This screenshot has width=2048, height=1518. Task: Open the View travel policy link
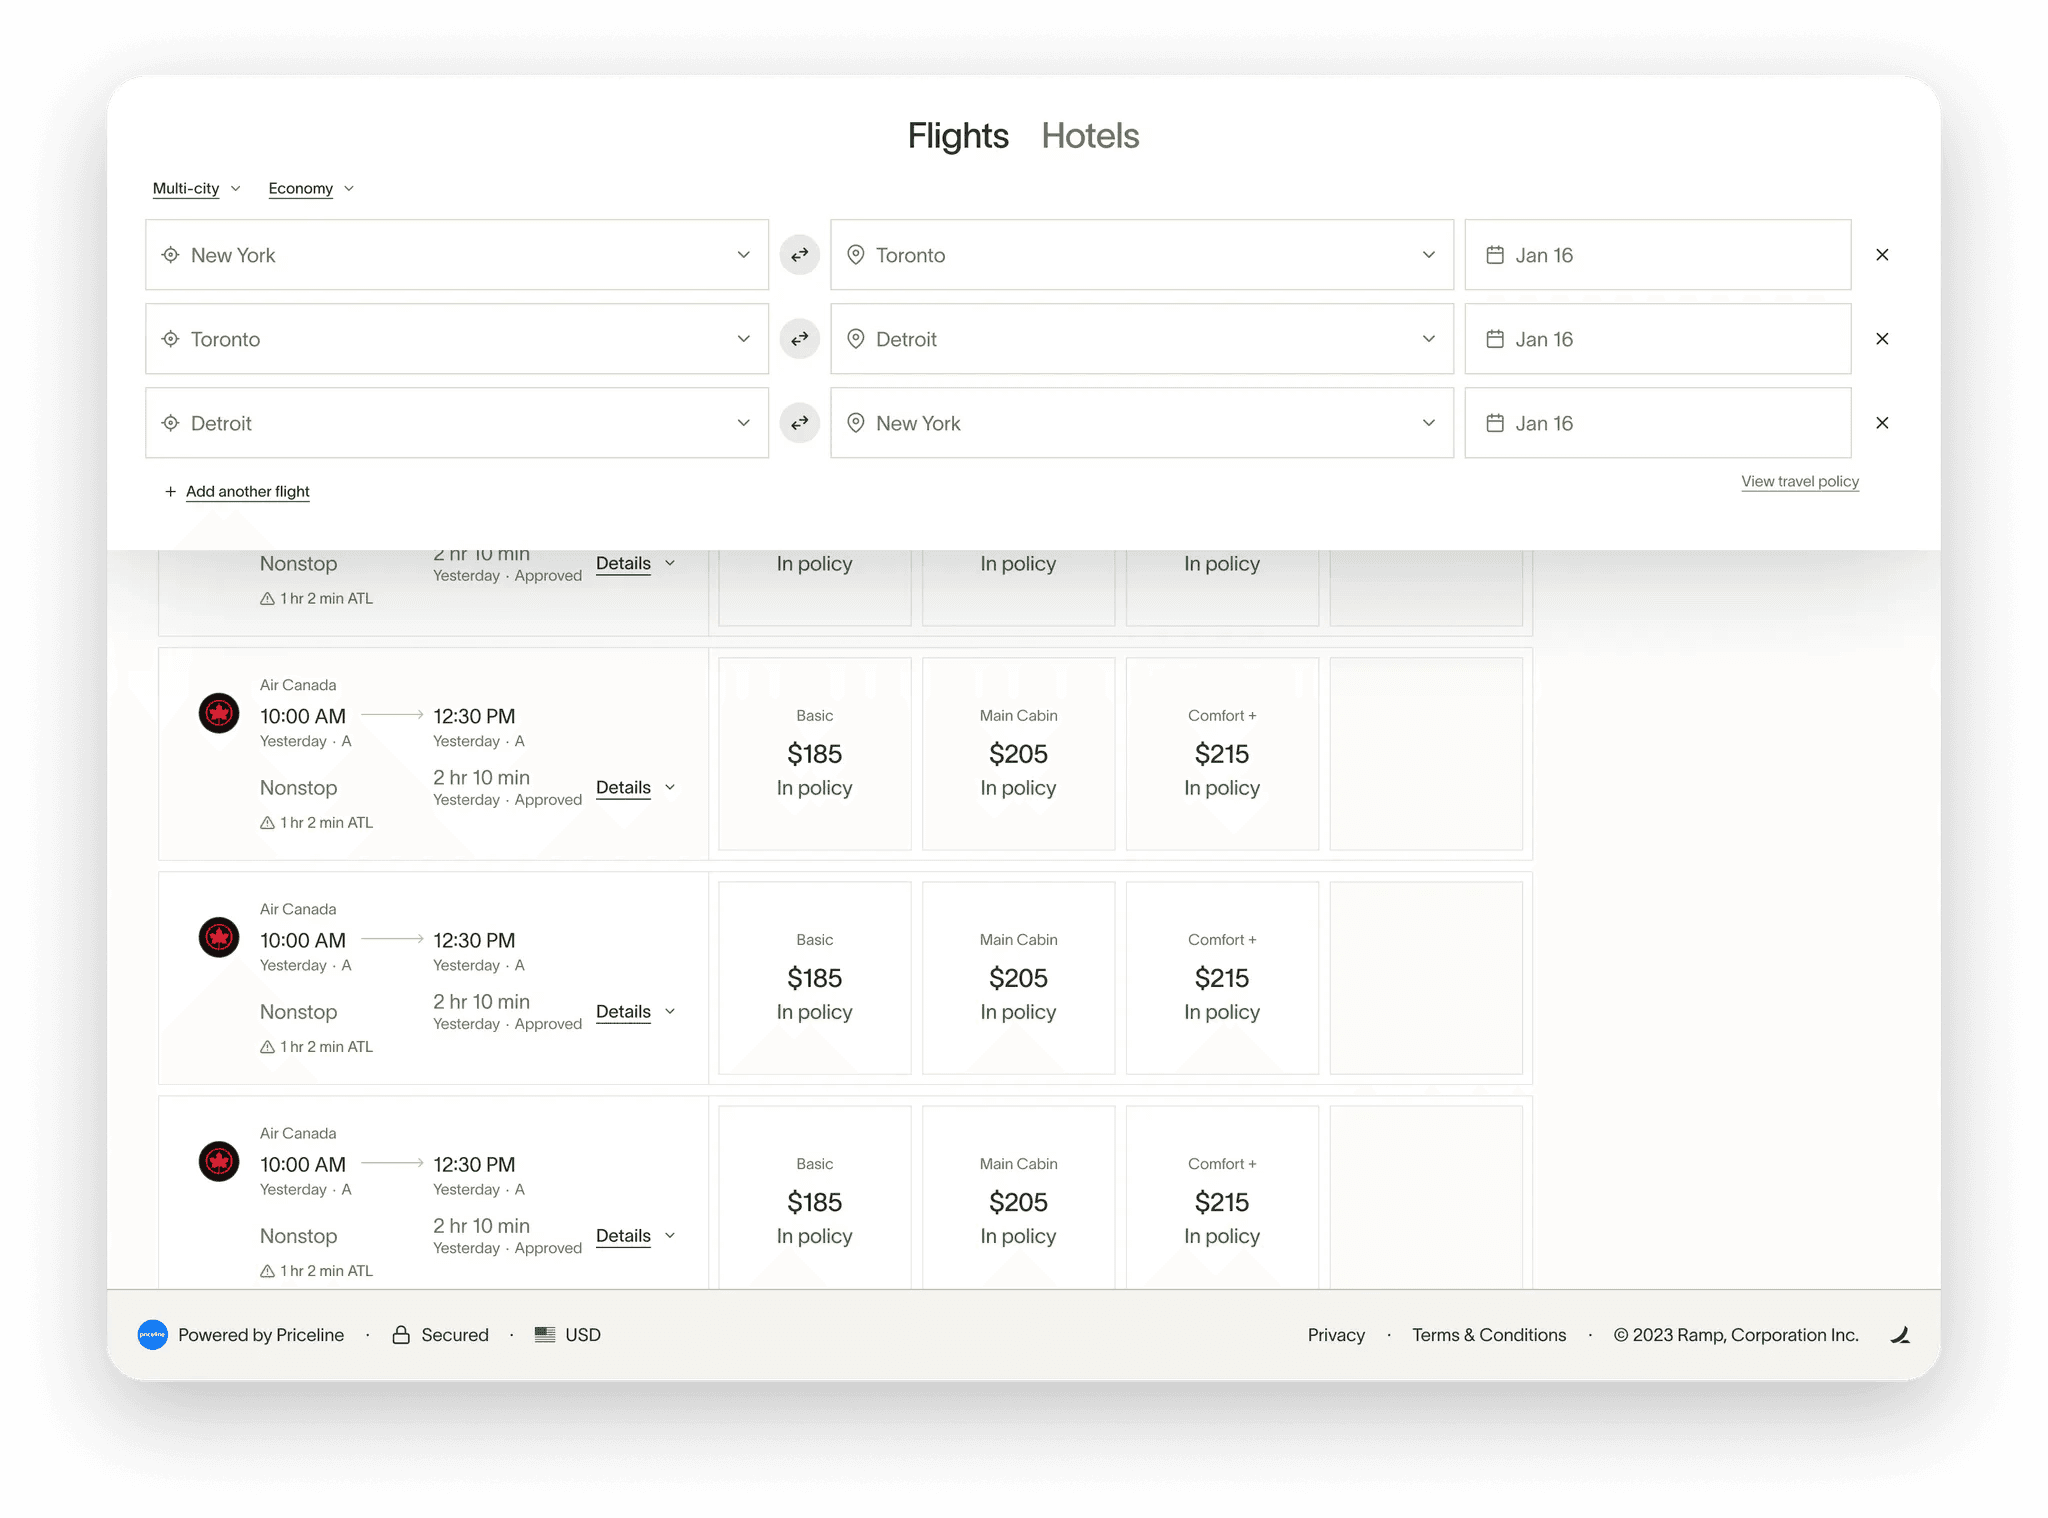point(1800,481)
